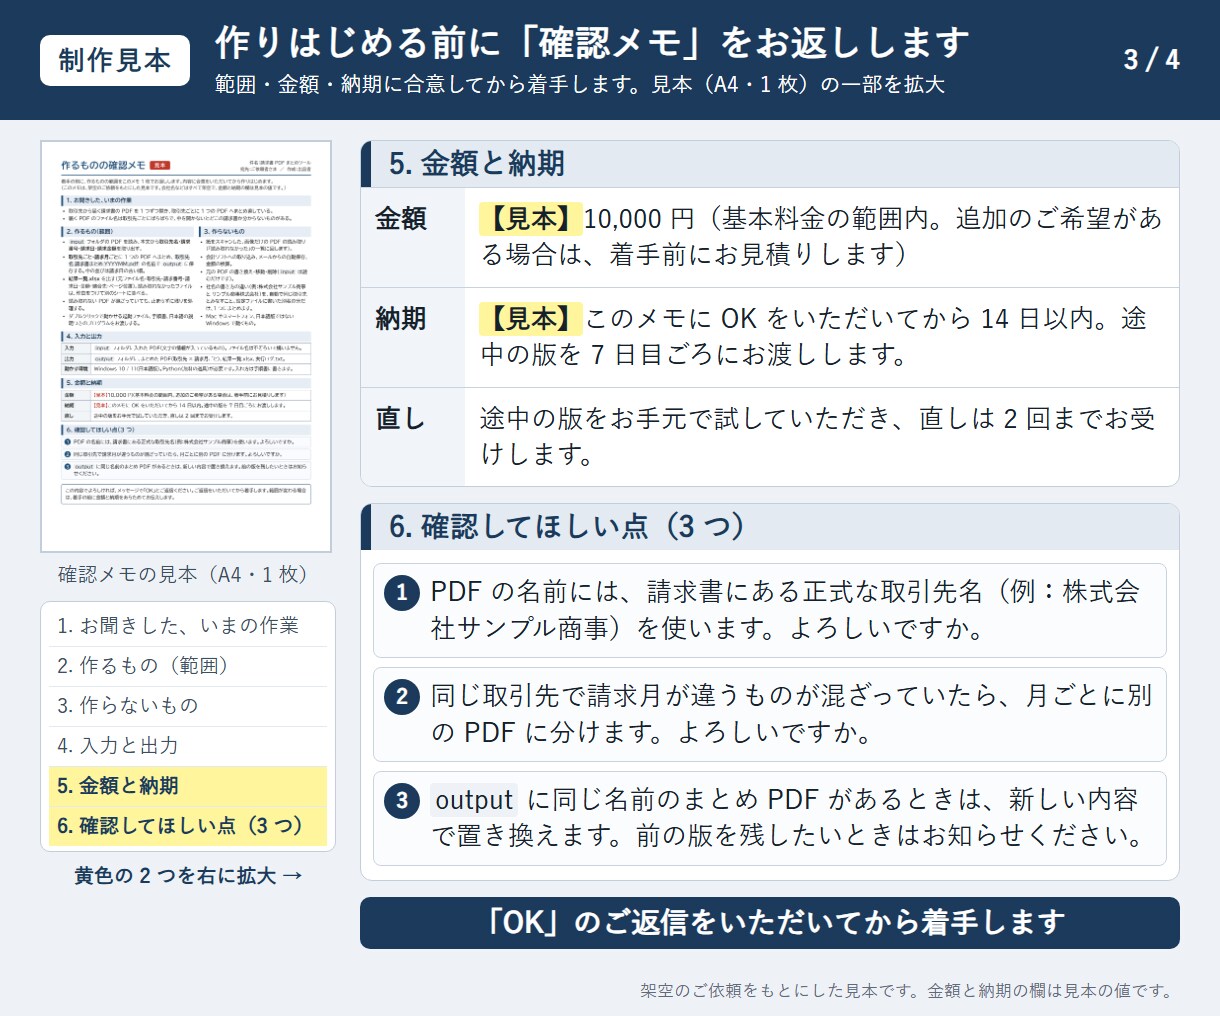Image resolution: width=1220 pixels, height=1016 pixels.
Task: Click the number 1 circle icon
Action: 402,593
